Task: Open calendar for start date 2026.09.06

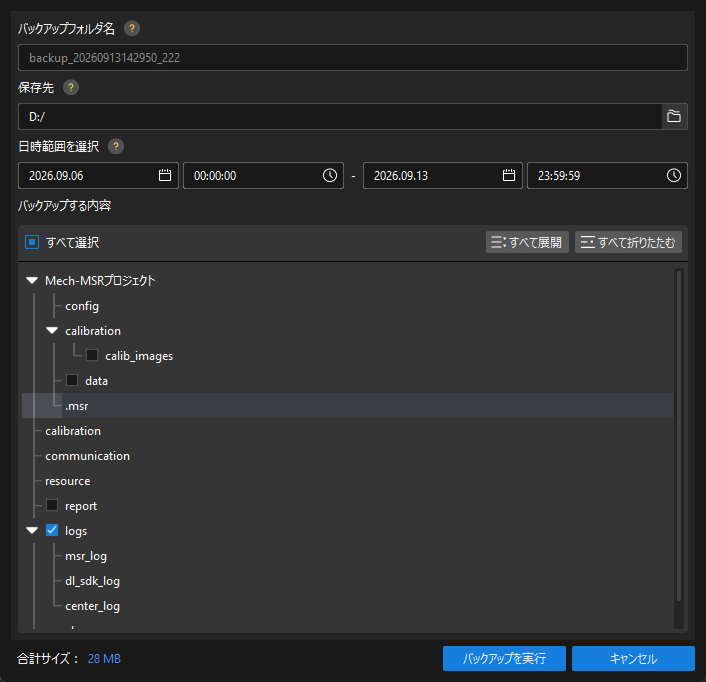Action: coord(165,175)
